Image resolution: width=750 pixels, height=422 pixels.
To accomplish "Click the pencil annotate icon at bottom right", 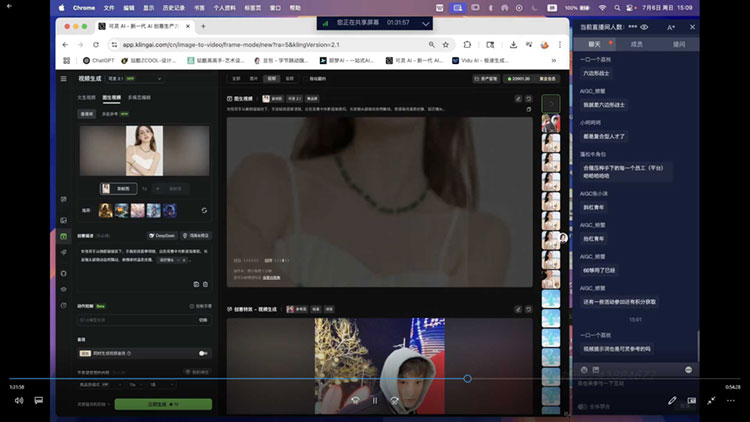I will click(672, 400).
